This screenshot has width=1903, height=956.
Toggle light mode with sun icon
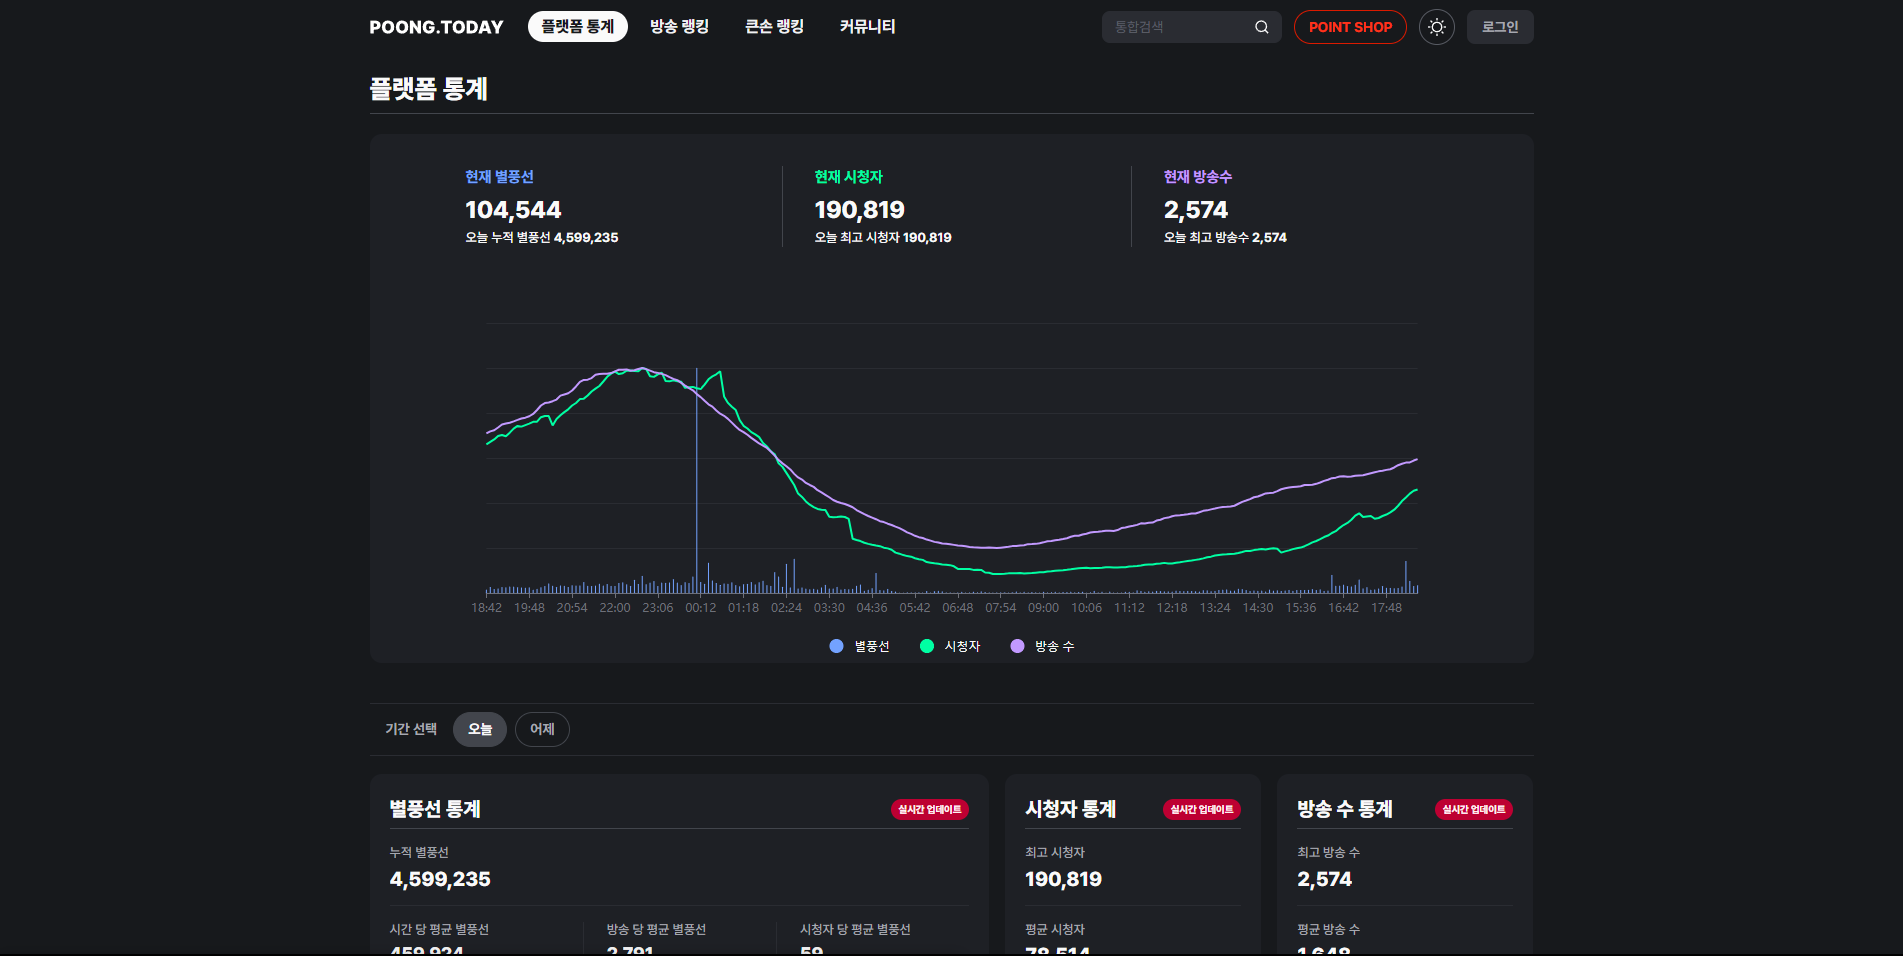1436,27
